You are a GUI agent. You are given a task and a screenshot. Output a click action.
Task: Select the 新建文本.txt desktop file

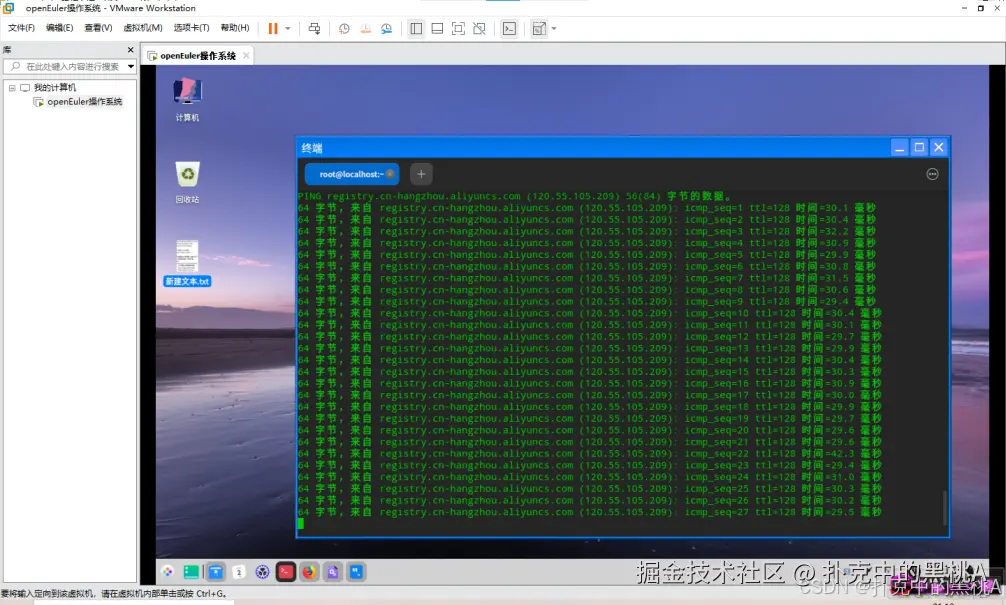click(x=187, y=263)
